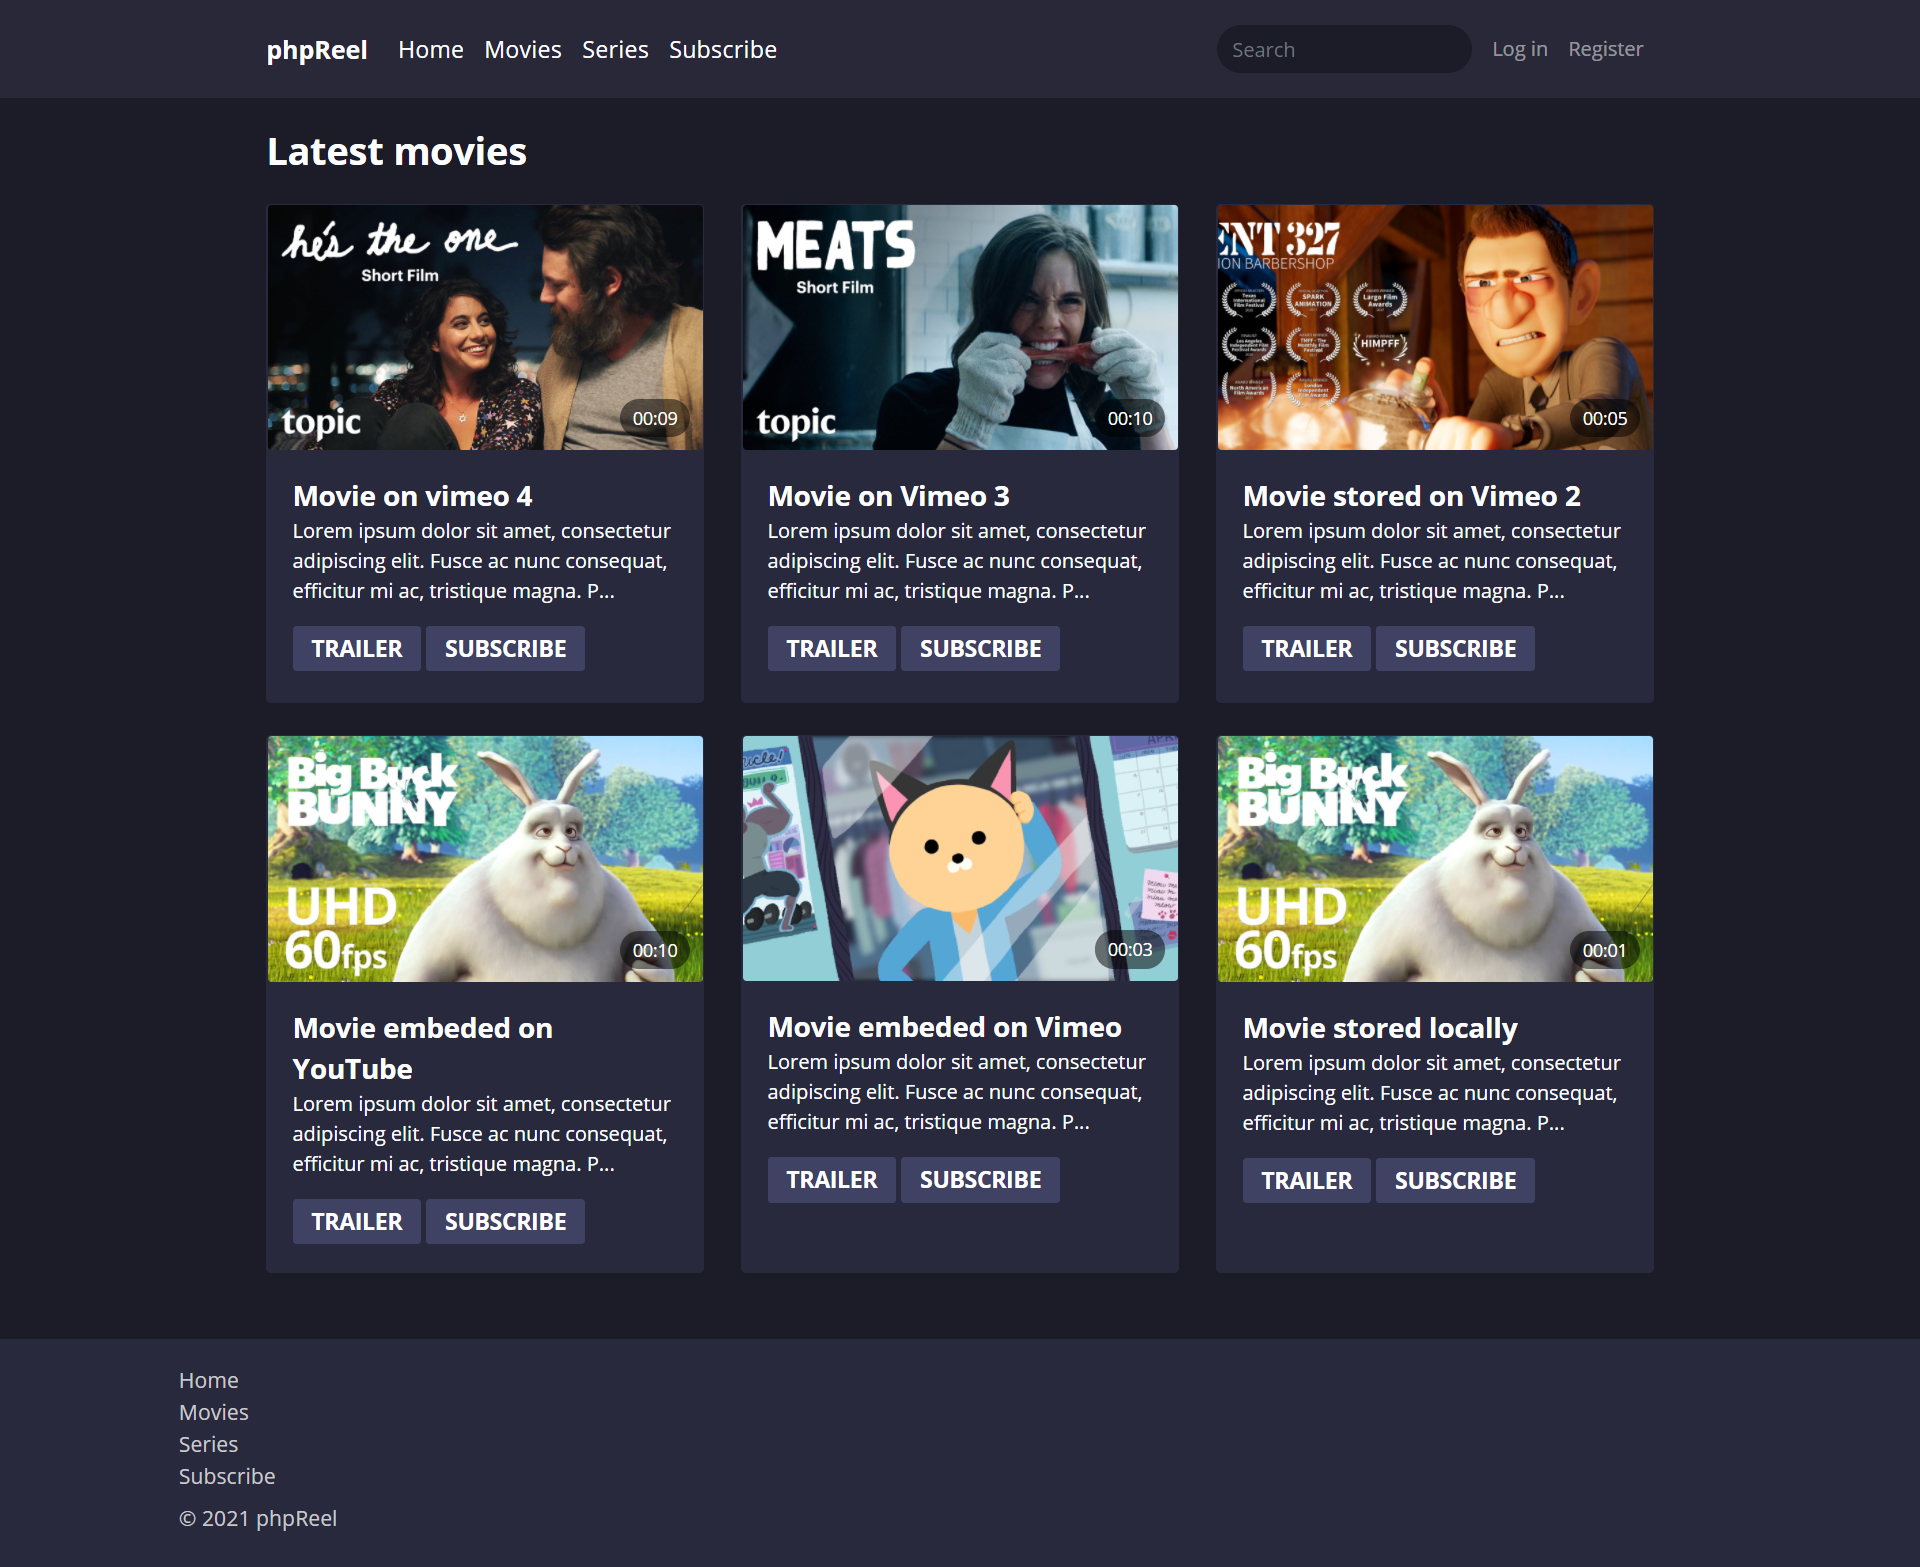Subscribe under Movie on Vimeo 3
1920x1567 pixels.
coord(980,649)
